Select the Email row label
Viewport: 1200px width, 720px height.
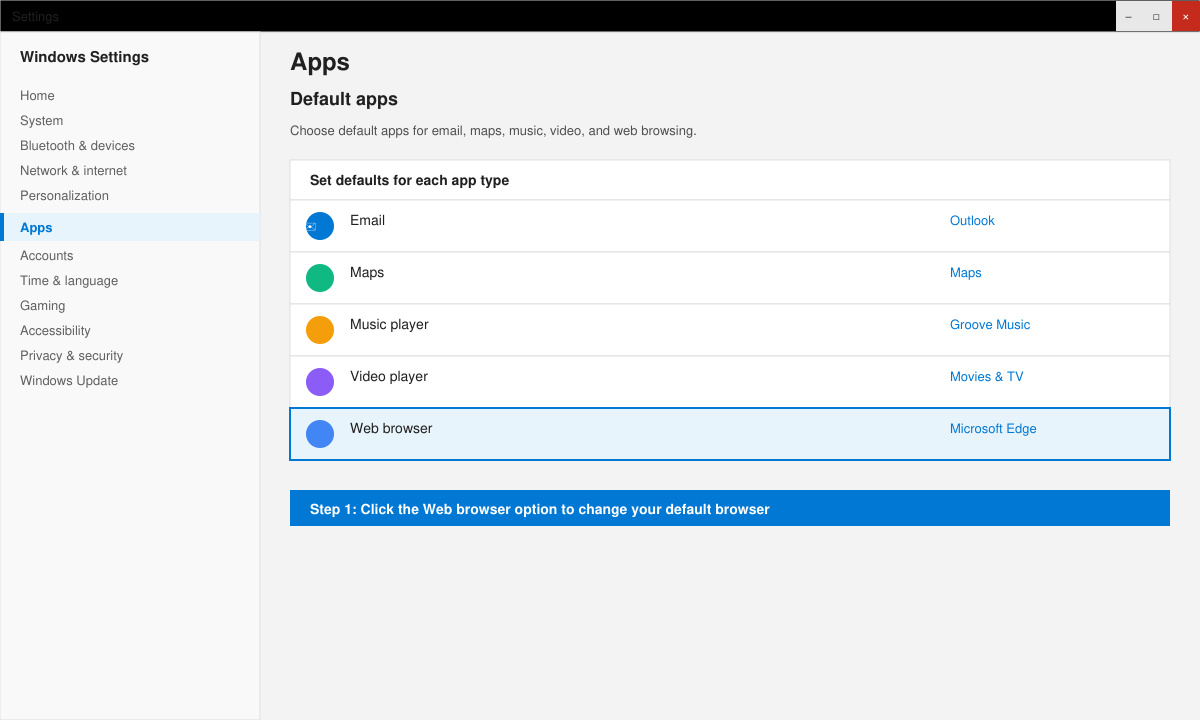pos(367,221)
